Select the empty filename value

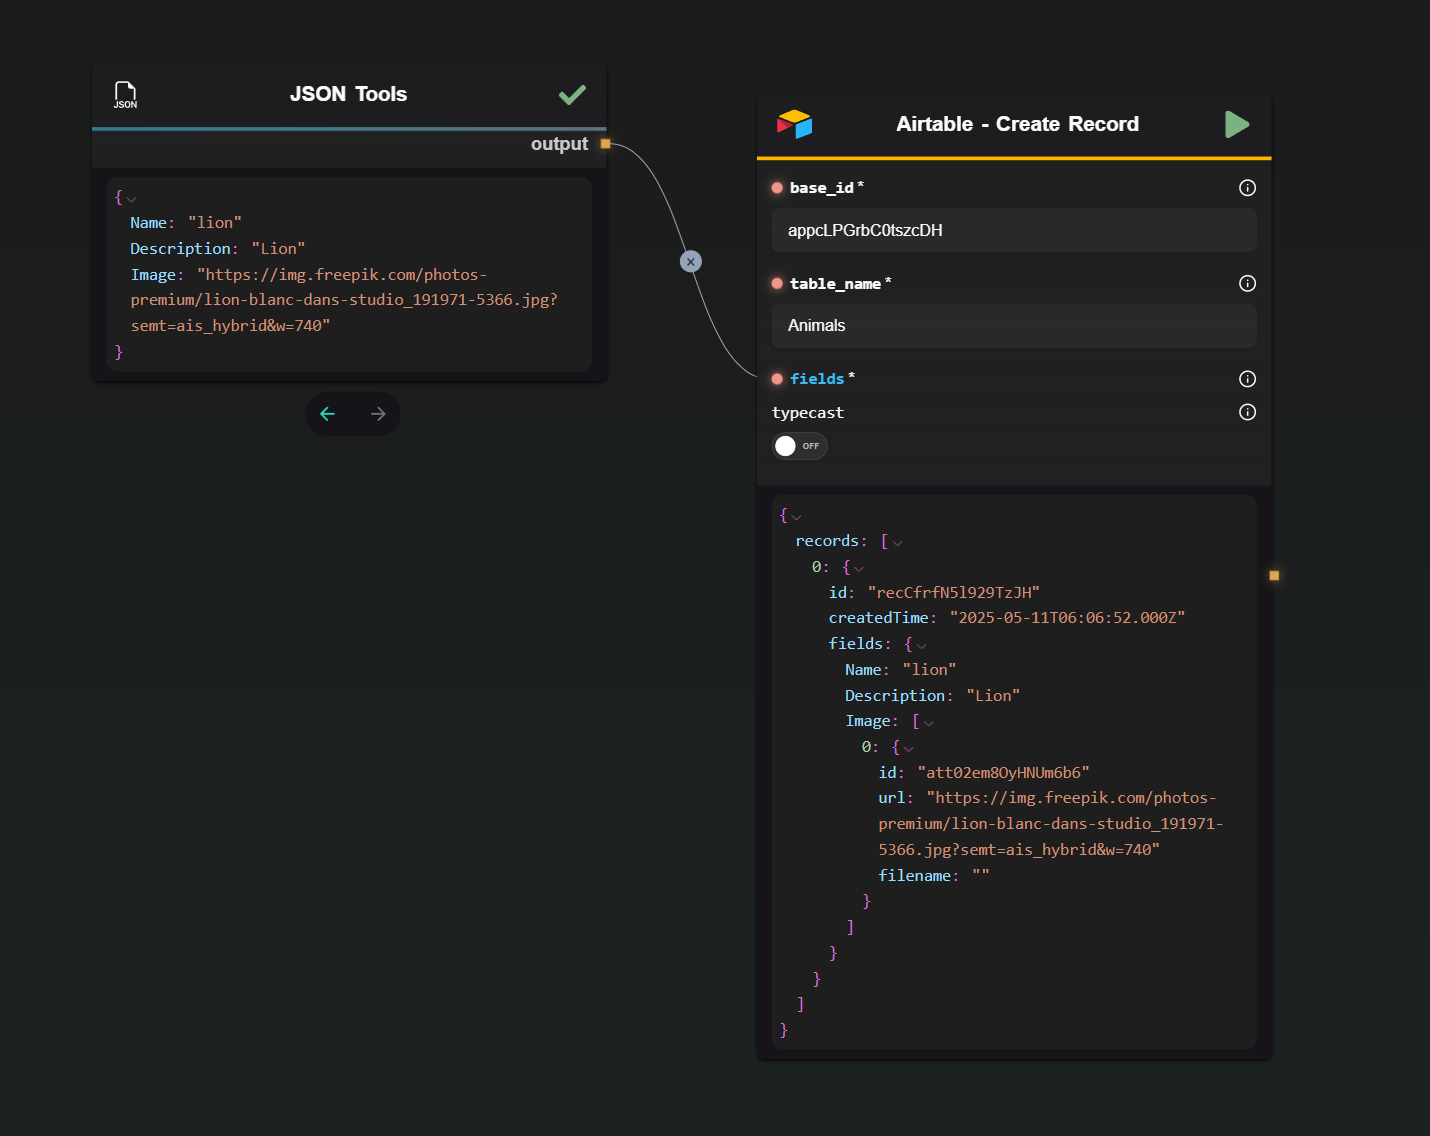tap(981, 876)
